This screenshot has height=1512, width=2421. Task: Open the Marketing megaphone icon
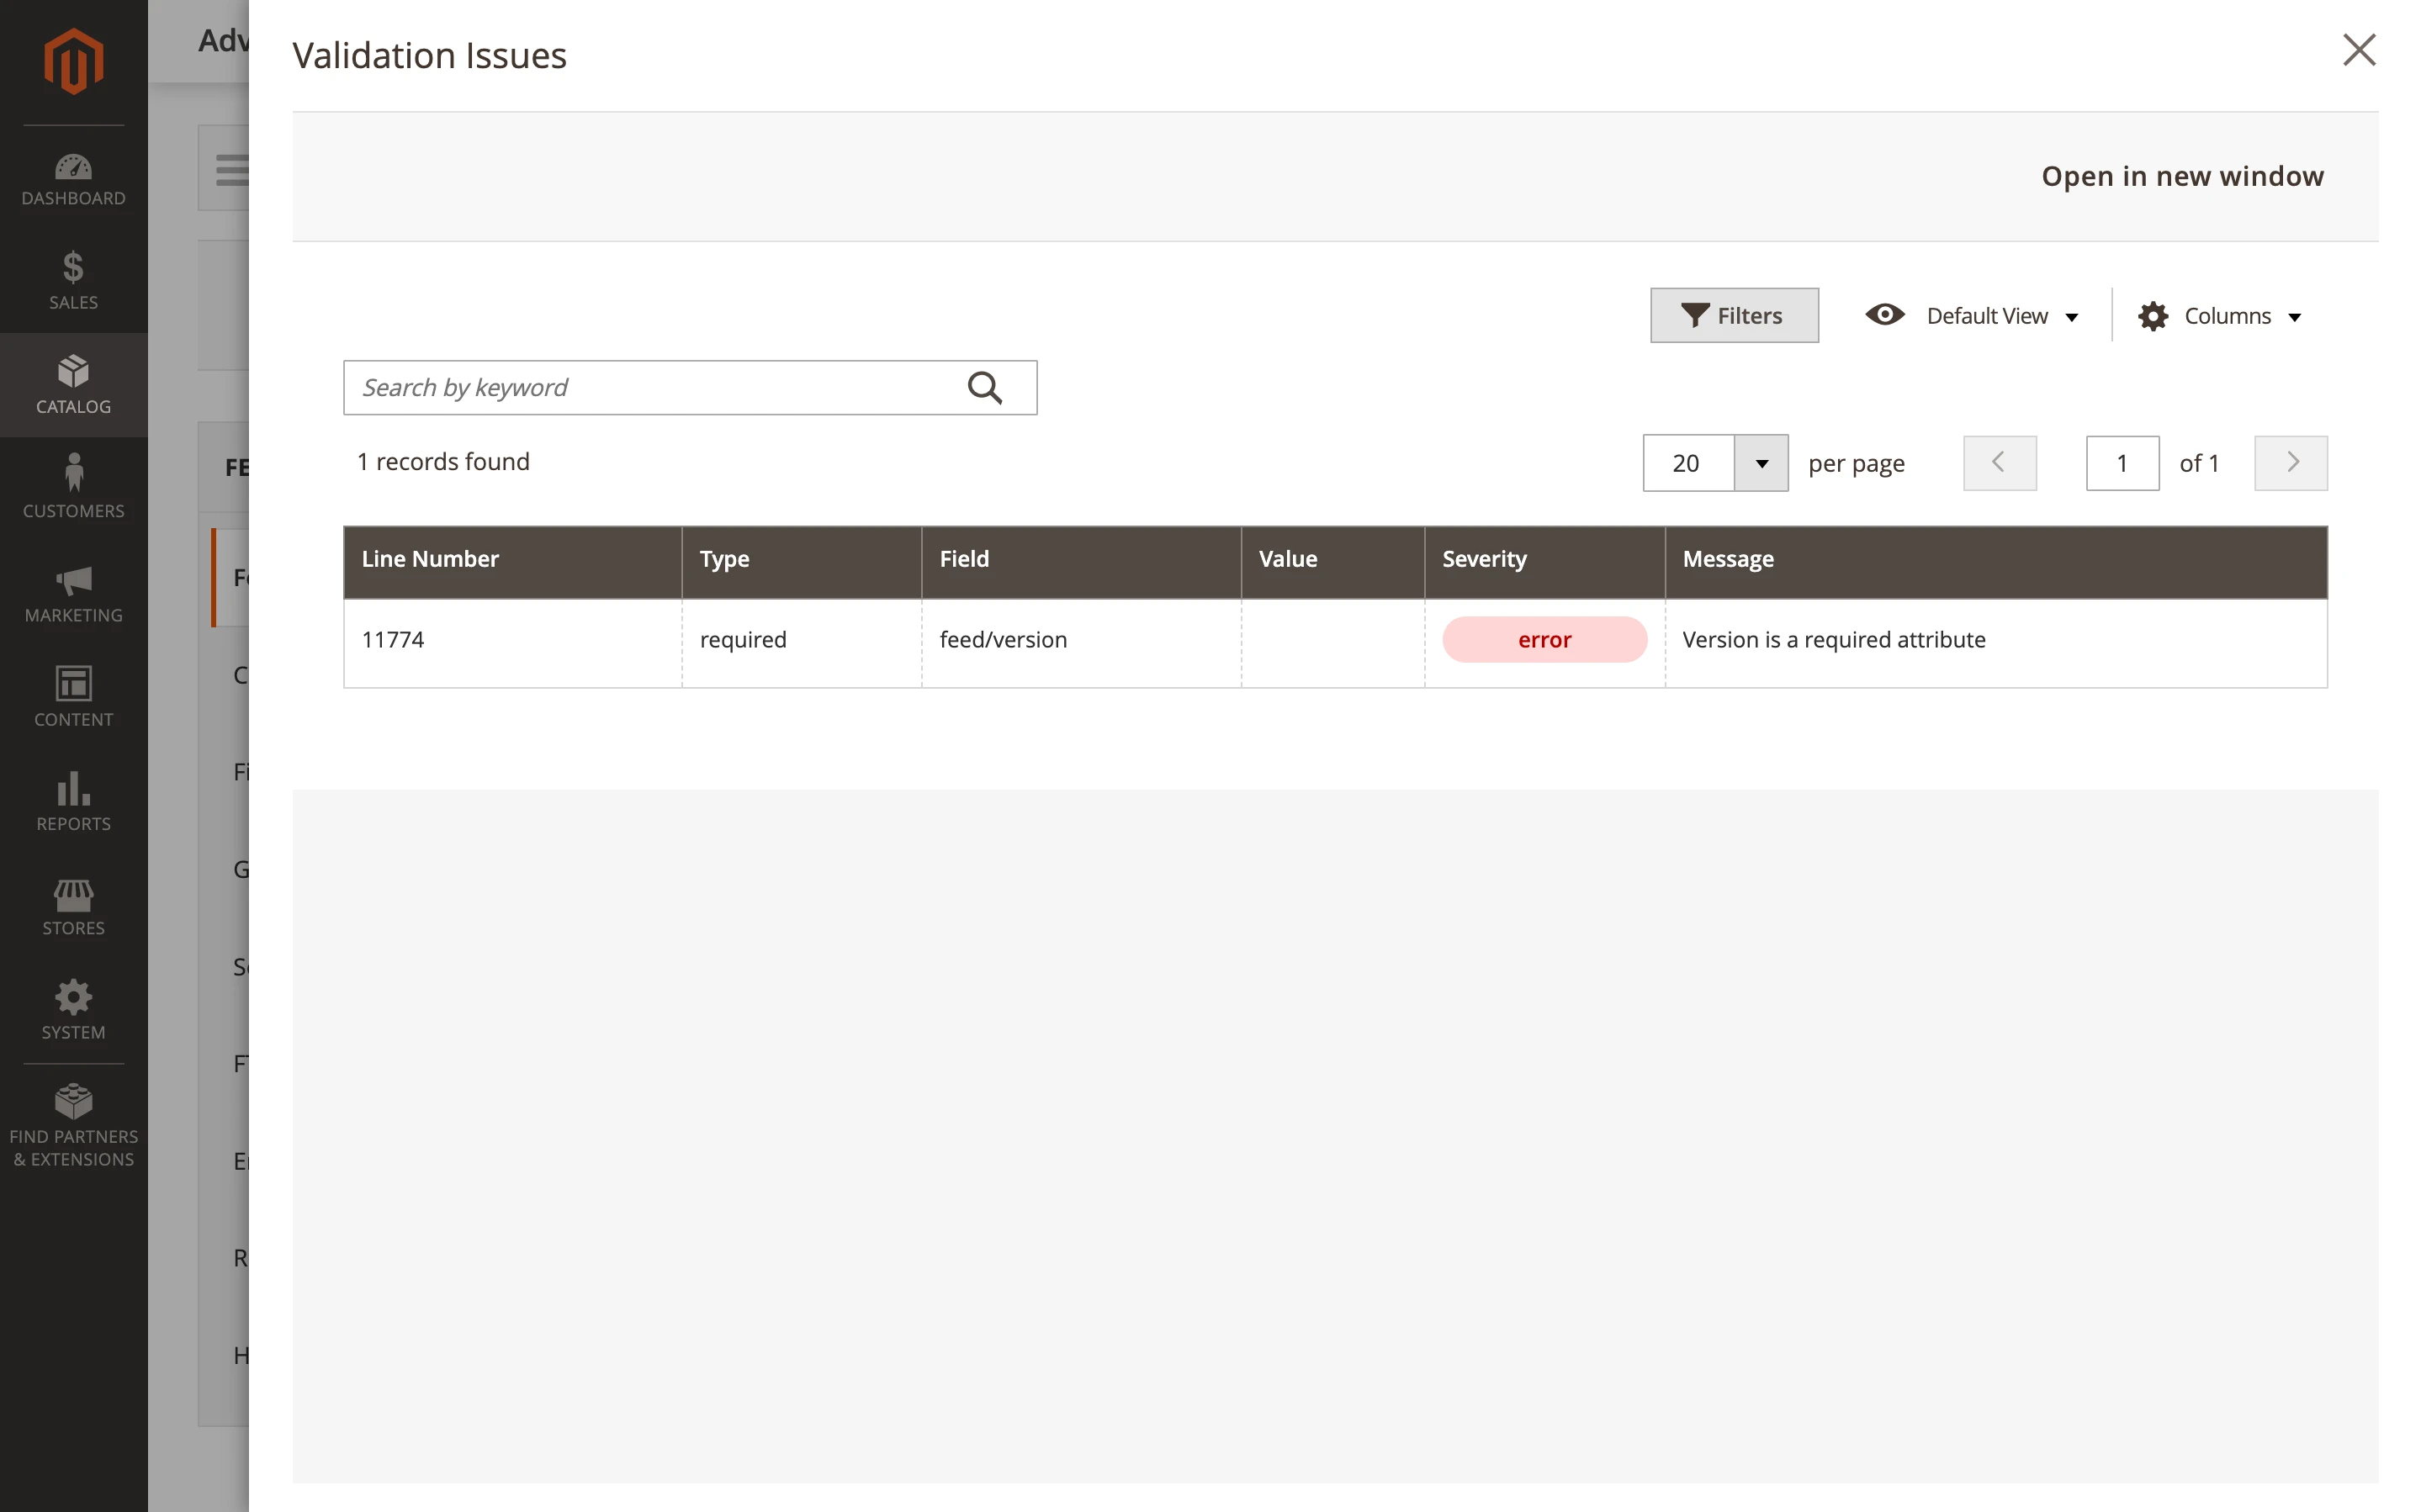tap(73, 592)
